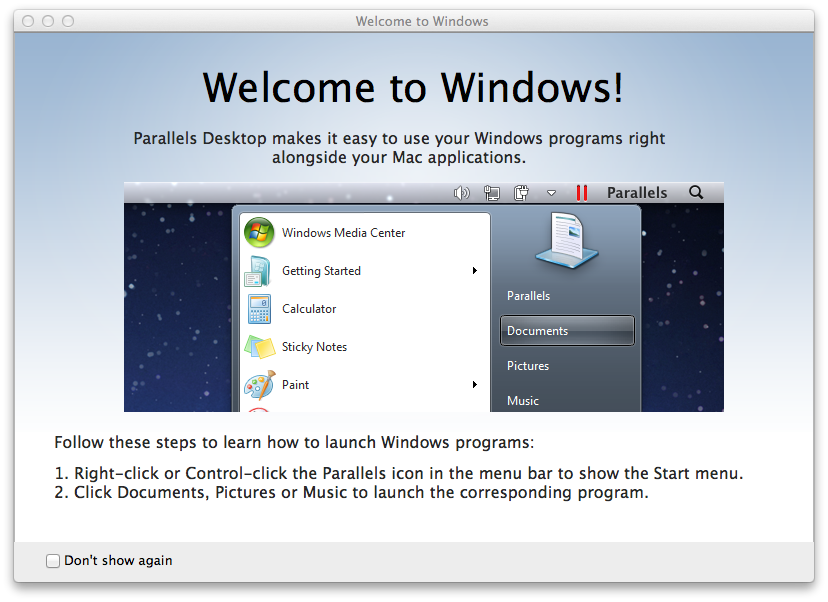This screenshot has width=828, height=602.
Task: Click the Pictures link in Start menu
Action: 528,365
